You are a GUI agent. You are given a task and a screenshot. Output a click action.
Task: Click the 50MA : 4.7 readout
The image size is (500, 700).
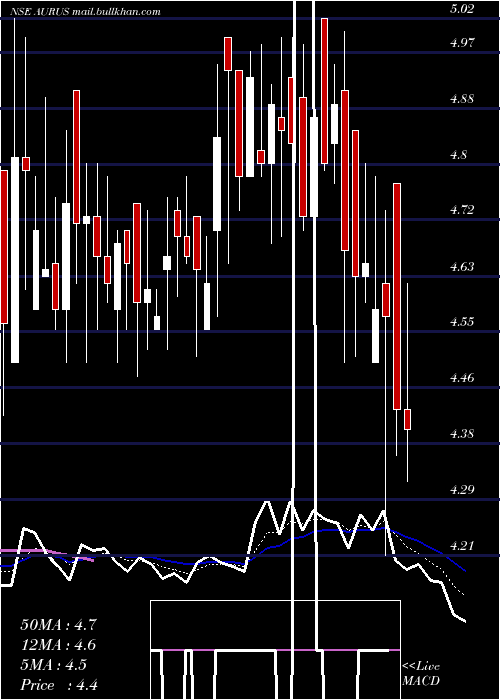click(x=58, y=625)
